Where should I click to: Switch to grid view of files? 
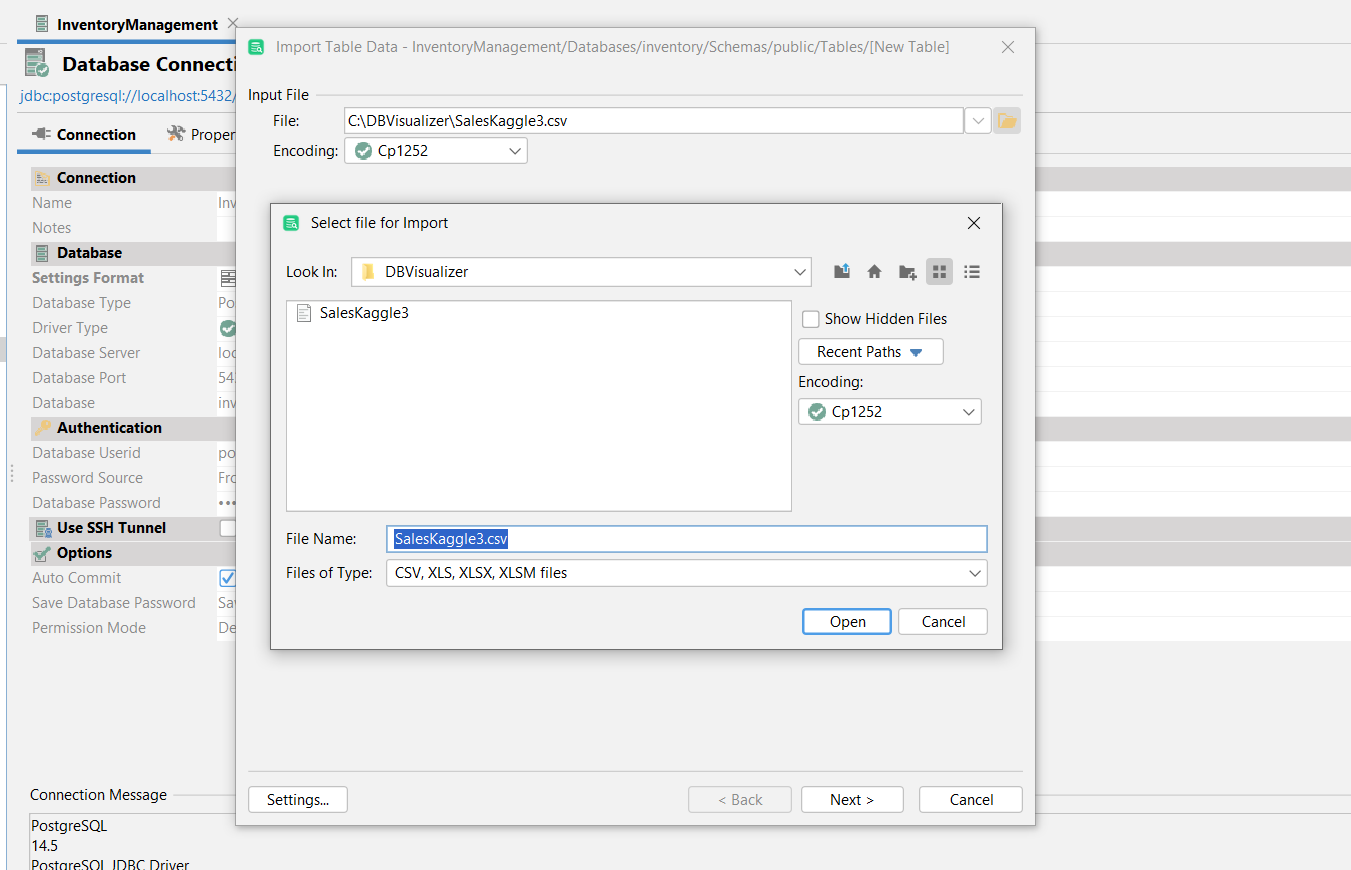(x=939, y=271)
